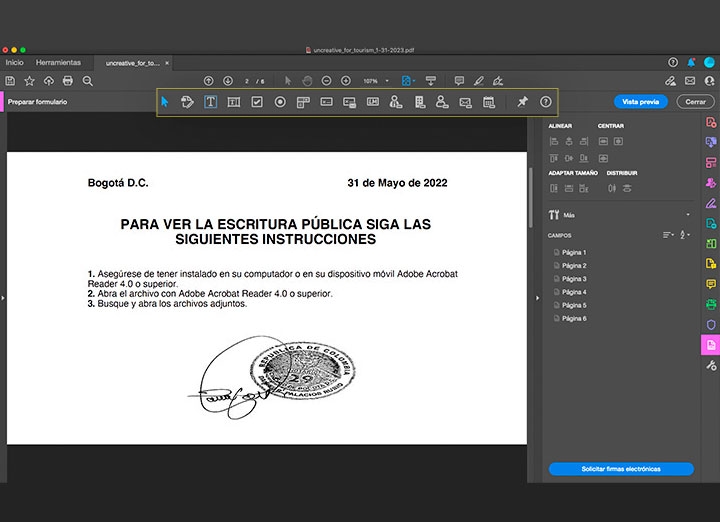
Task: Select the radio button field tool
Action: 280,102
